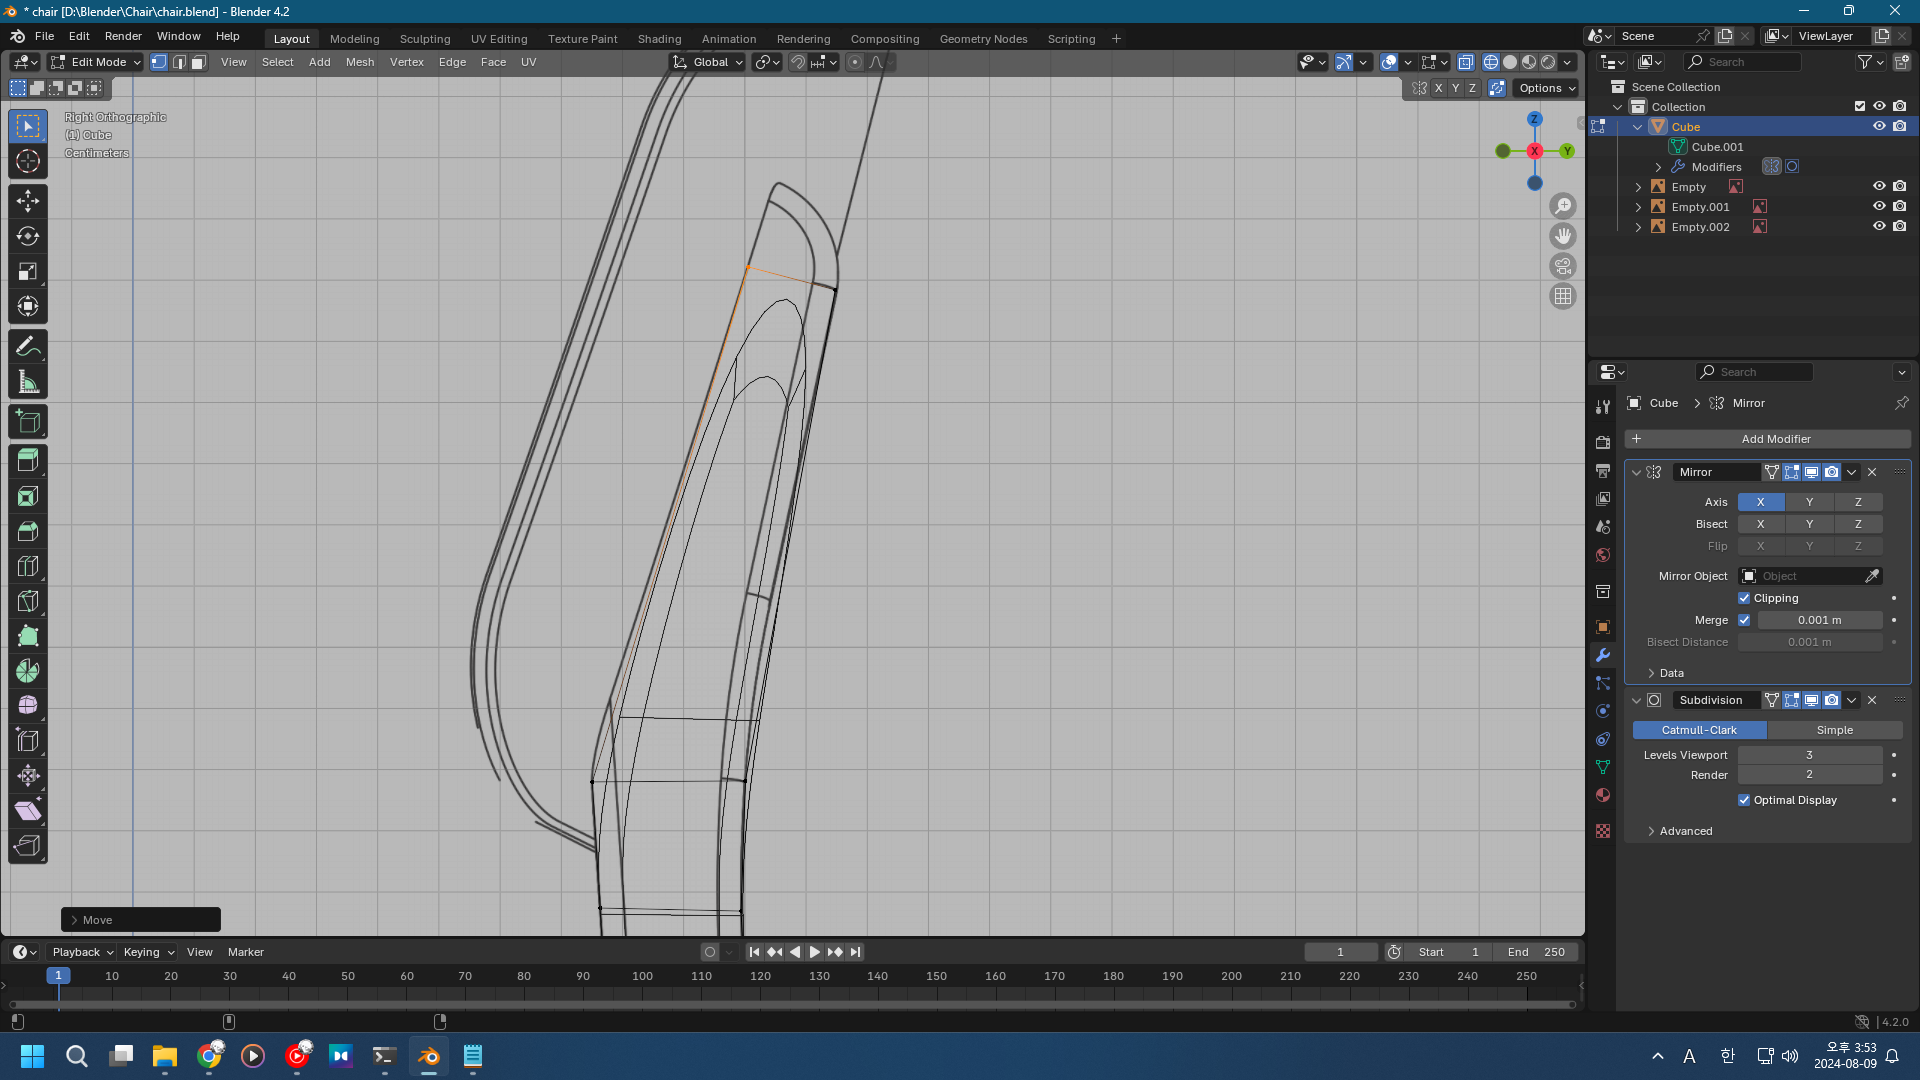Select the Add Cube tool

coord(28,422)
